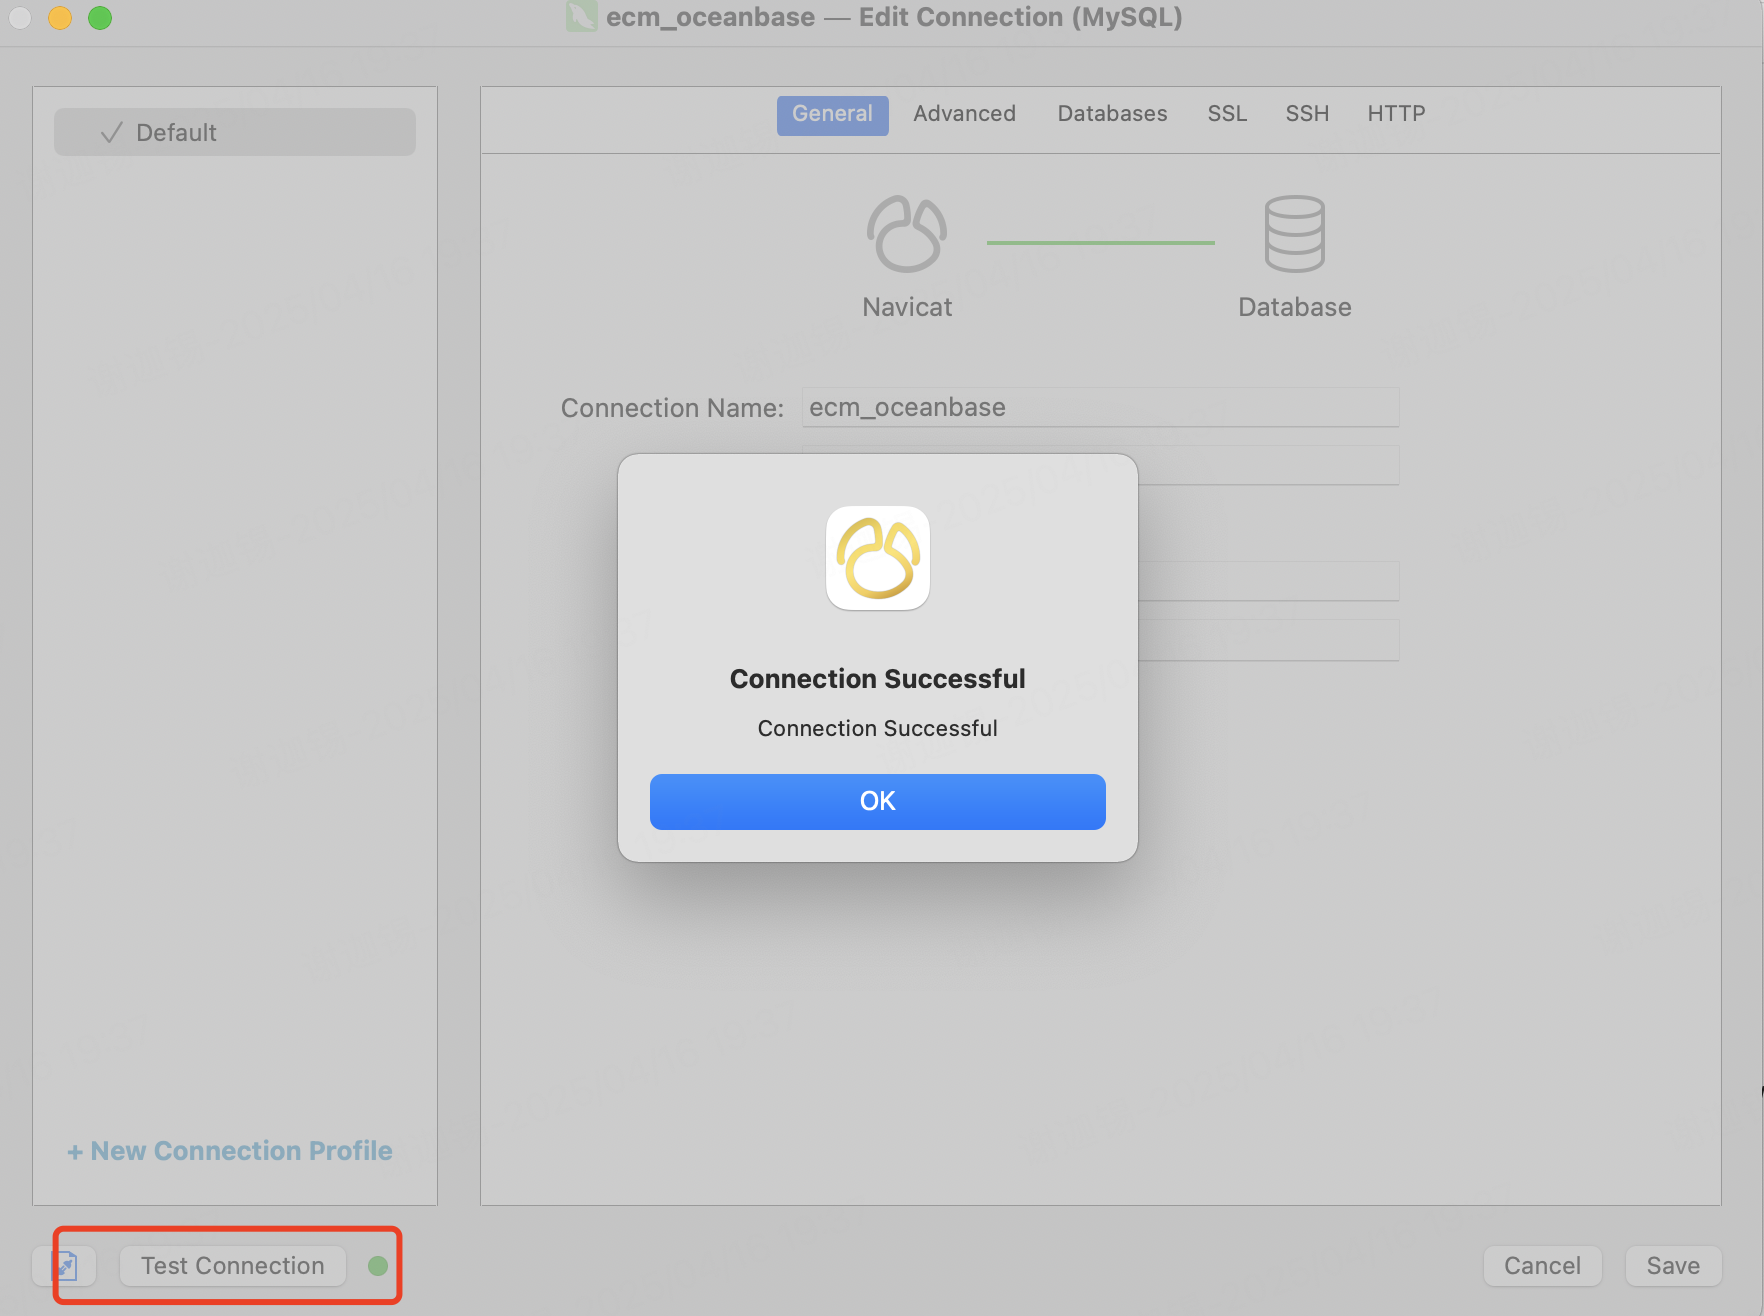Click the Navicat diagram icon
Image resolution: width=1764 pixels, height=1316 pixels.
[906, 234]
